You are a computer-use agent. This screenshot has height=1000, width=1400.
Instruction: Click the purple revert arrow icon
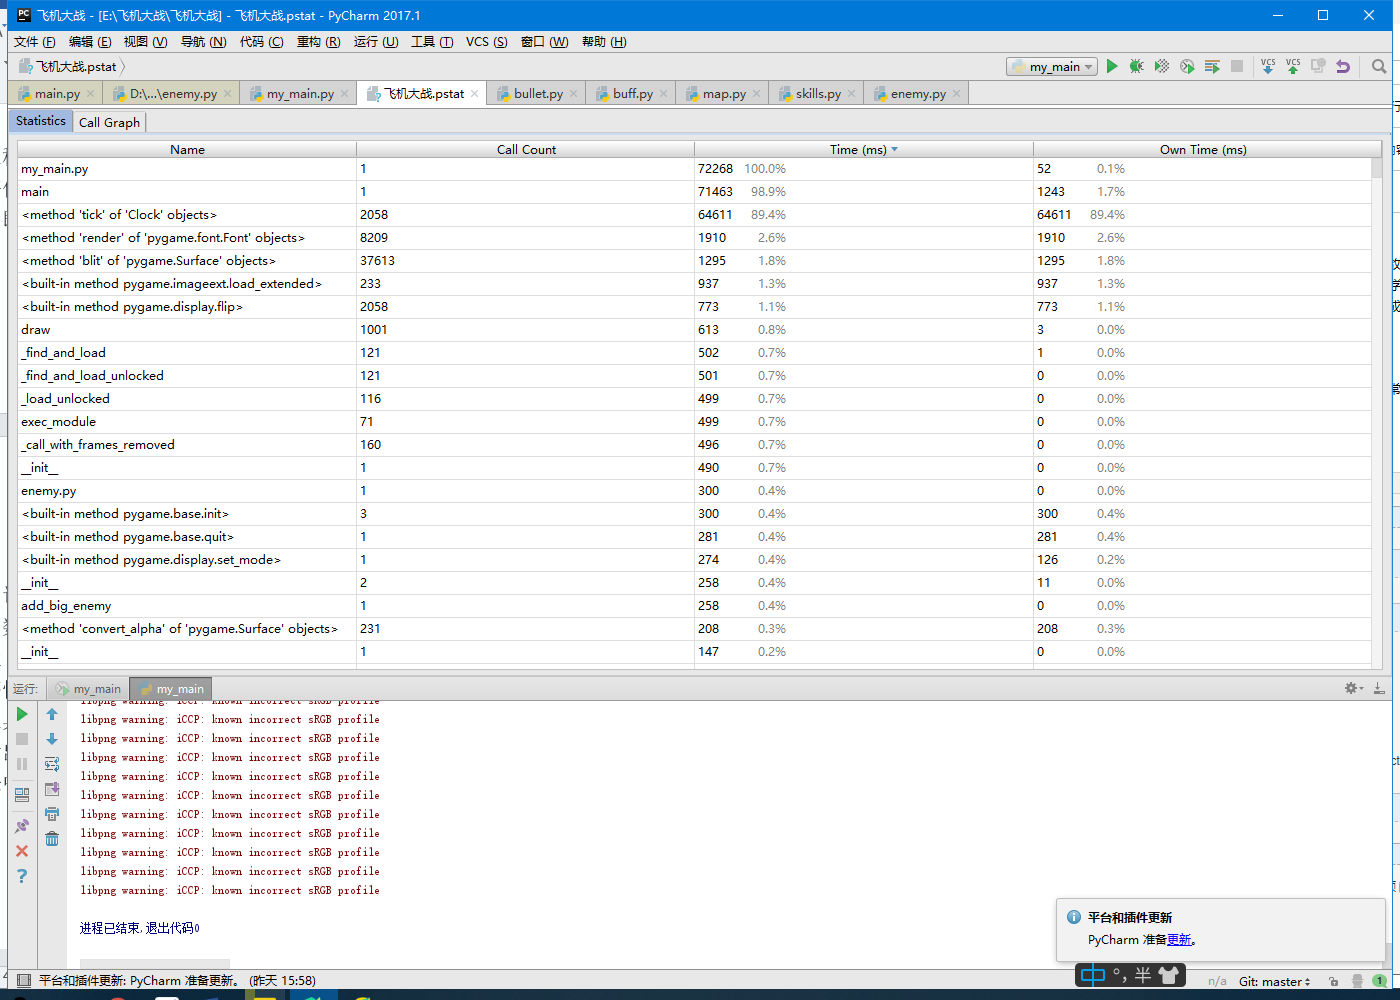(1343, 67)
